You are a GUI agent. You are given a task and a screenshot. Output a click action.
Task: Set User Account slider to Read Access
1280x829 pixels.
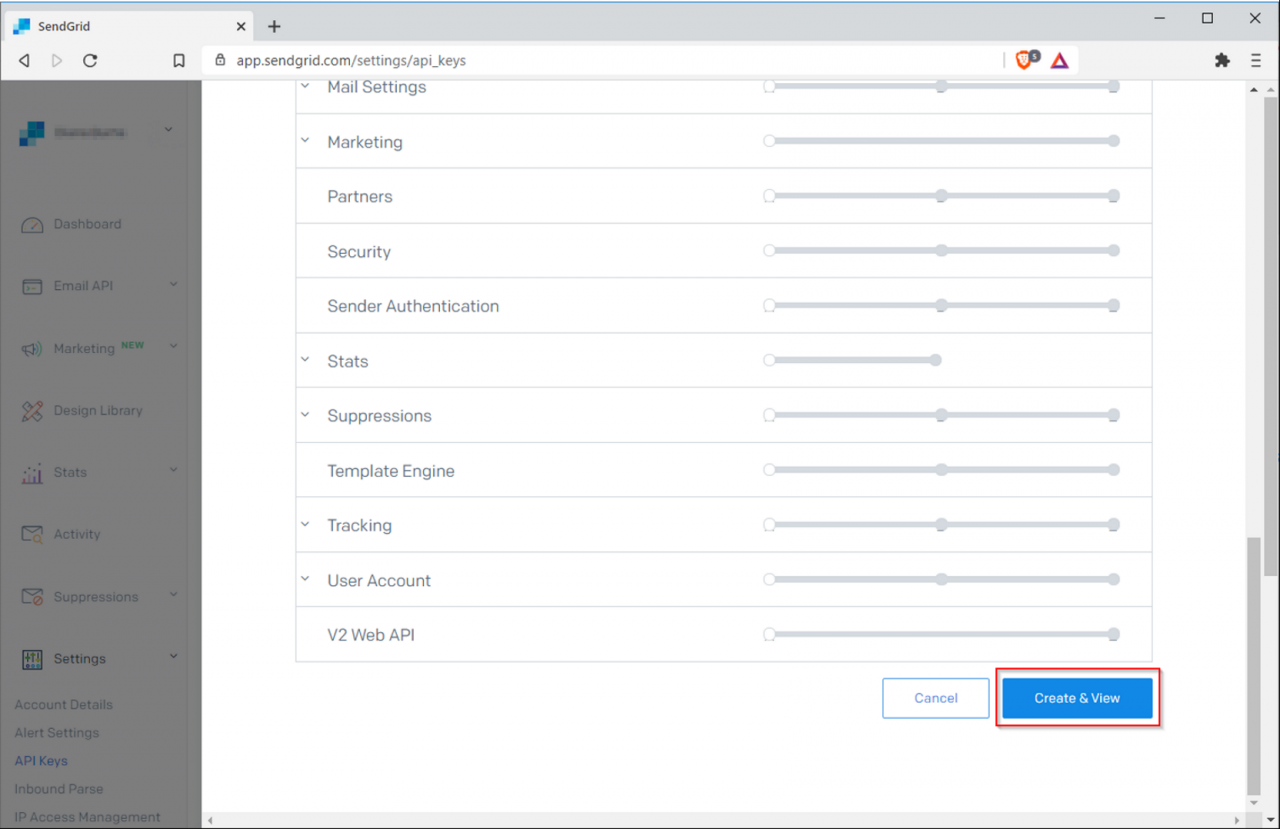pyautogui.click(x=941, y=579)
